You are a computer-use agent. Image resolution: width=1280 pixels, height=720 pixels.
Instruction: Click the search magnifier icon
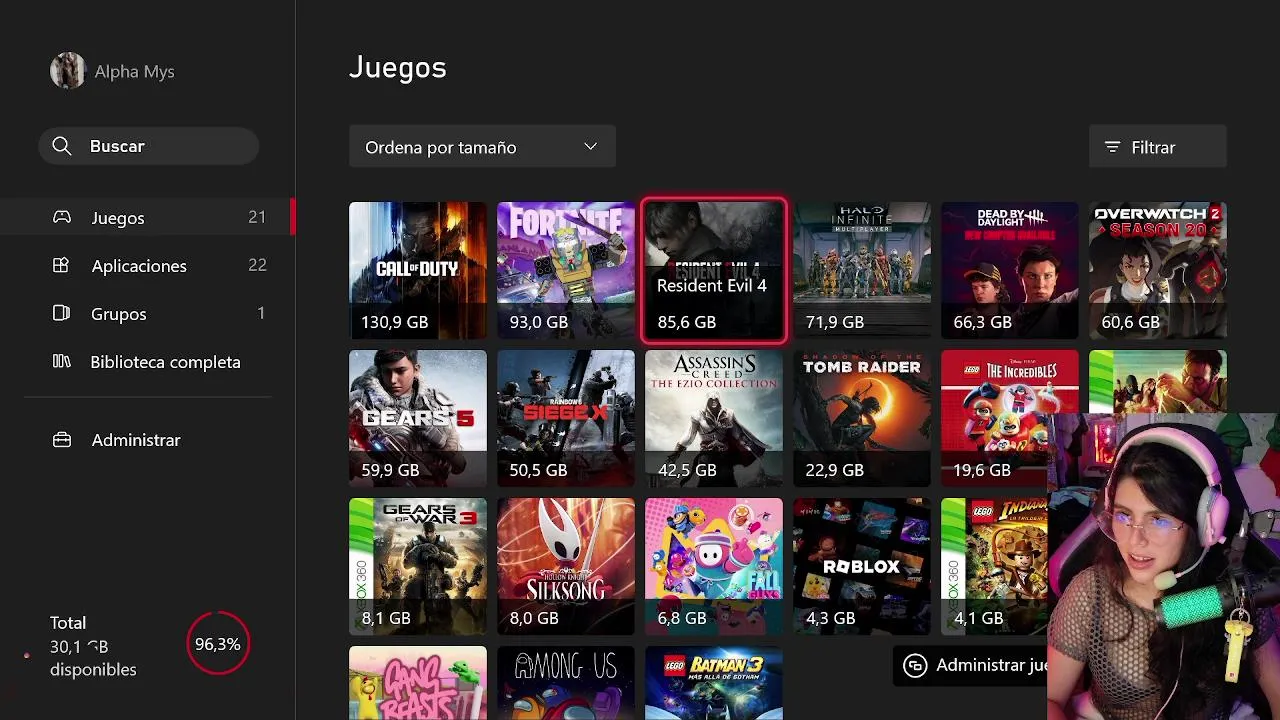[62, 146]
